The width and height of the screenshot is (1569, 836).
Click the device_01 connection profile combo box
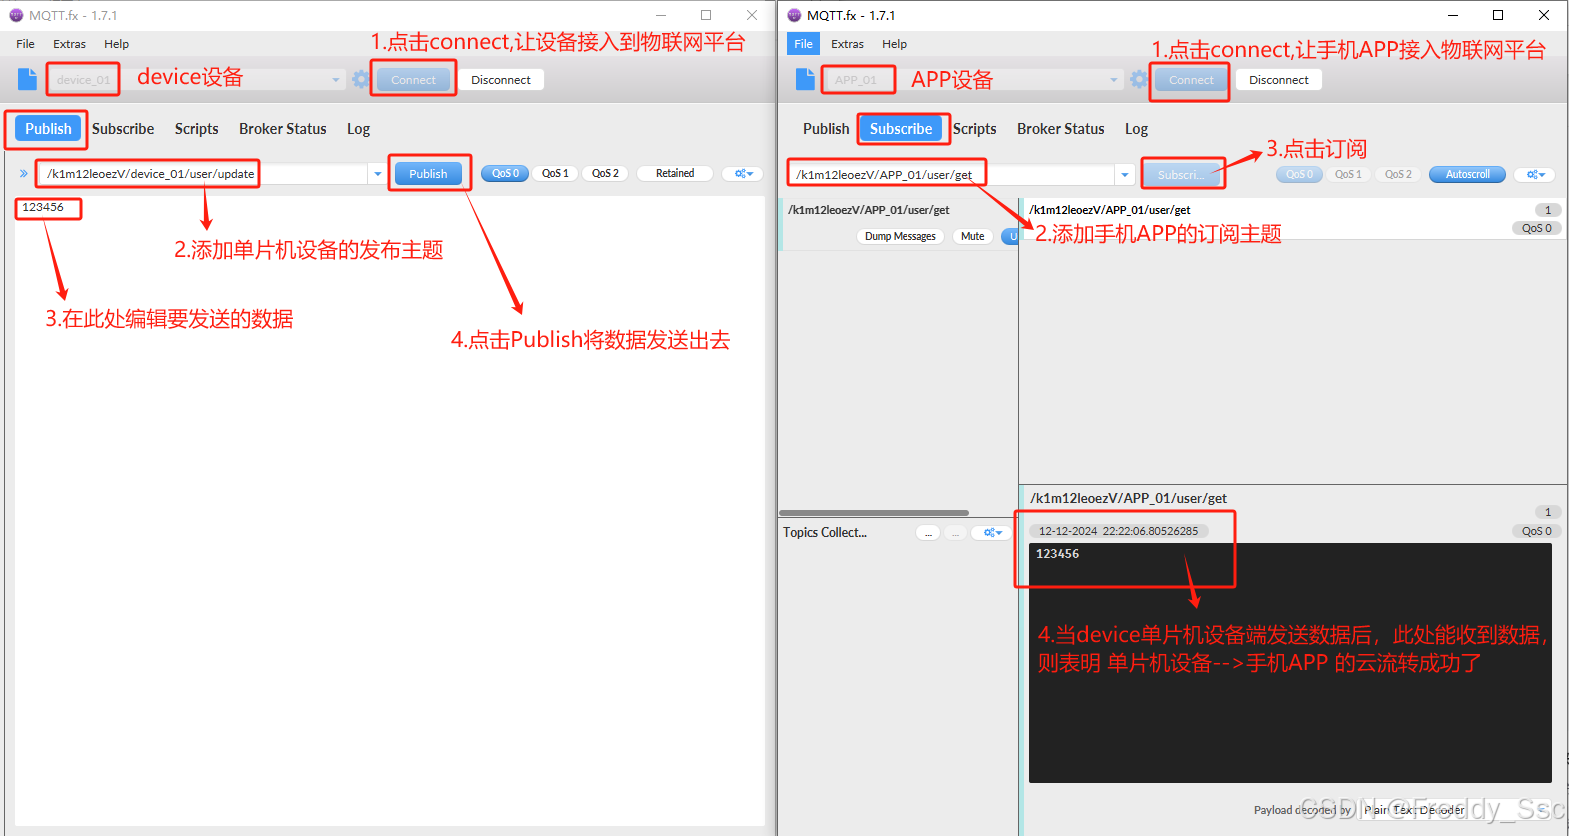click(195, 79)
